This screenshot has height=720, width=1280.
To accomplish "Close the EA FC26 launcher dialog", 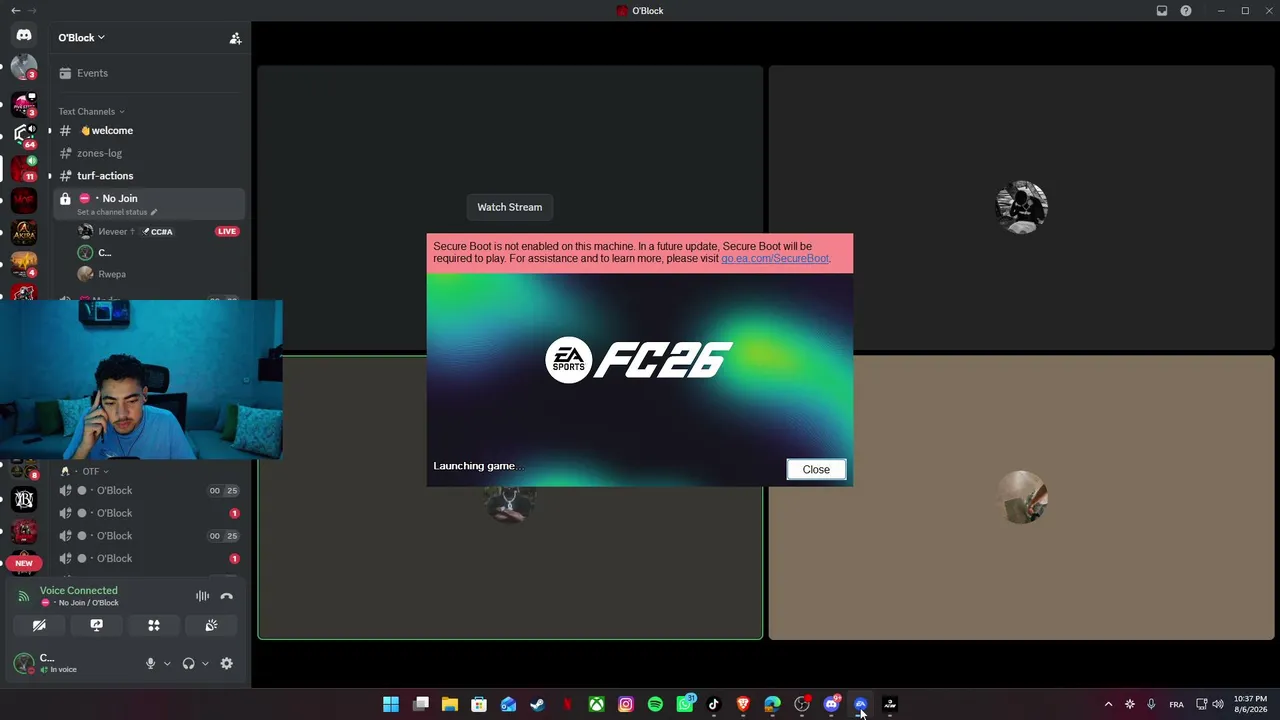I will click(816, 470).
